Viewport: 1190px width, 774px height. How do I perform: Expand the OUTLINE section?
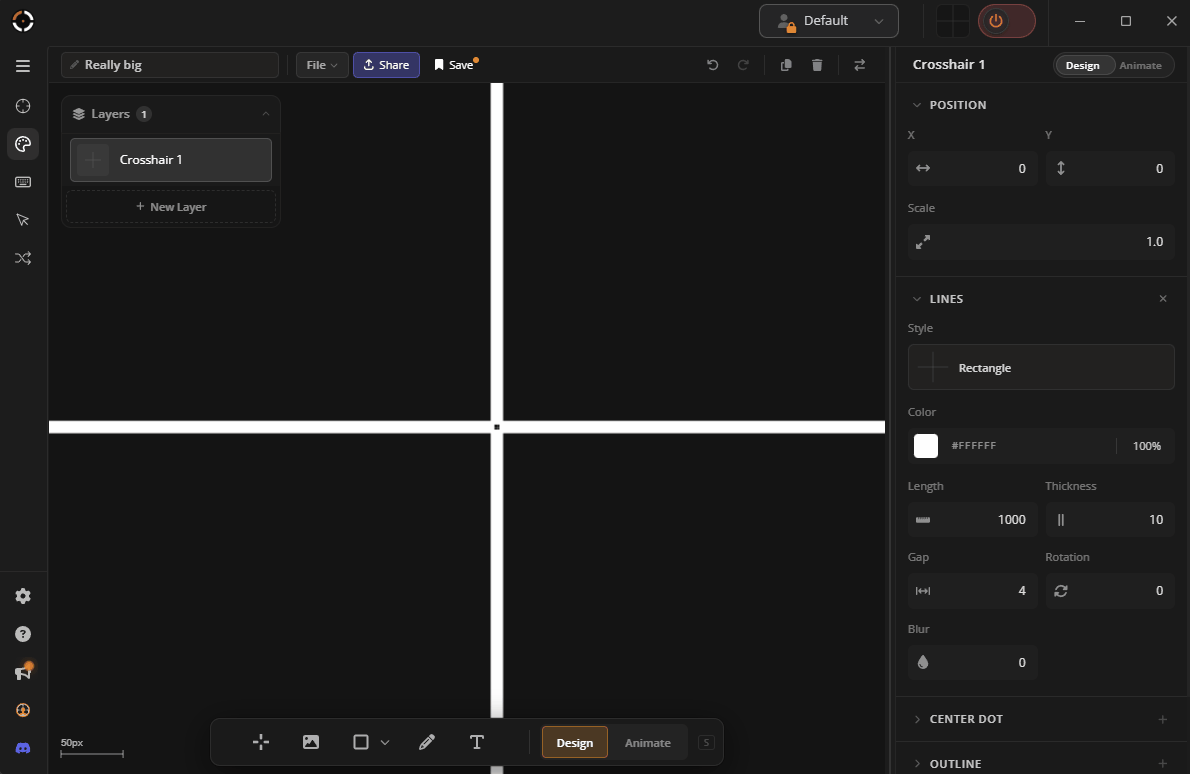[916, 763]
